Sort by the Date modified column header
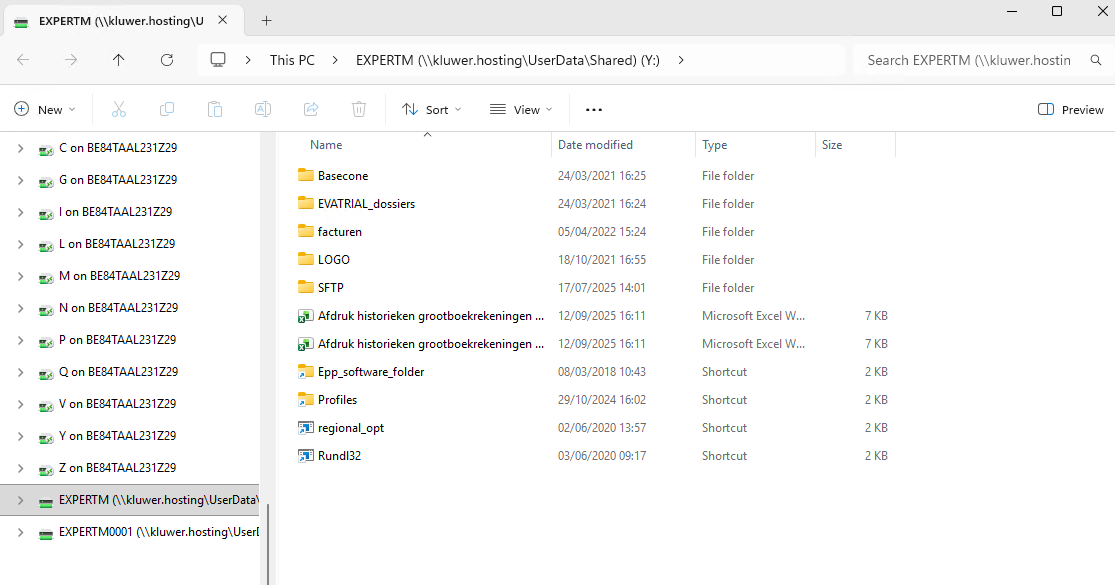Viewport: 1115px width, 585px height. pyautogui.click(x=595, y=145)
